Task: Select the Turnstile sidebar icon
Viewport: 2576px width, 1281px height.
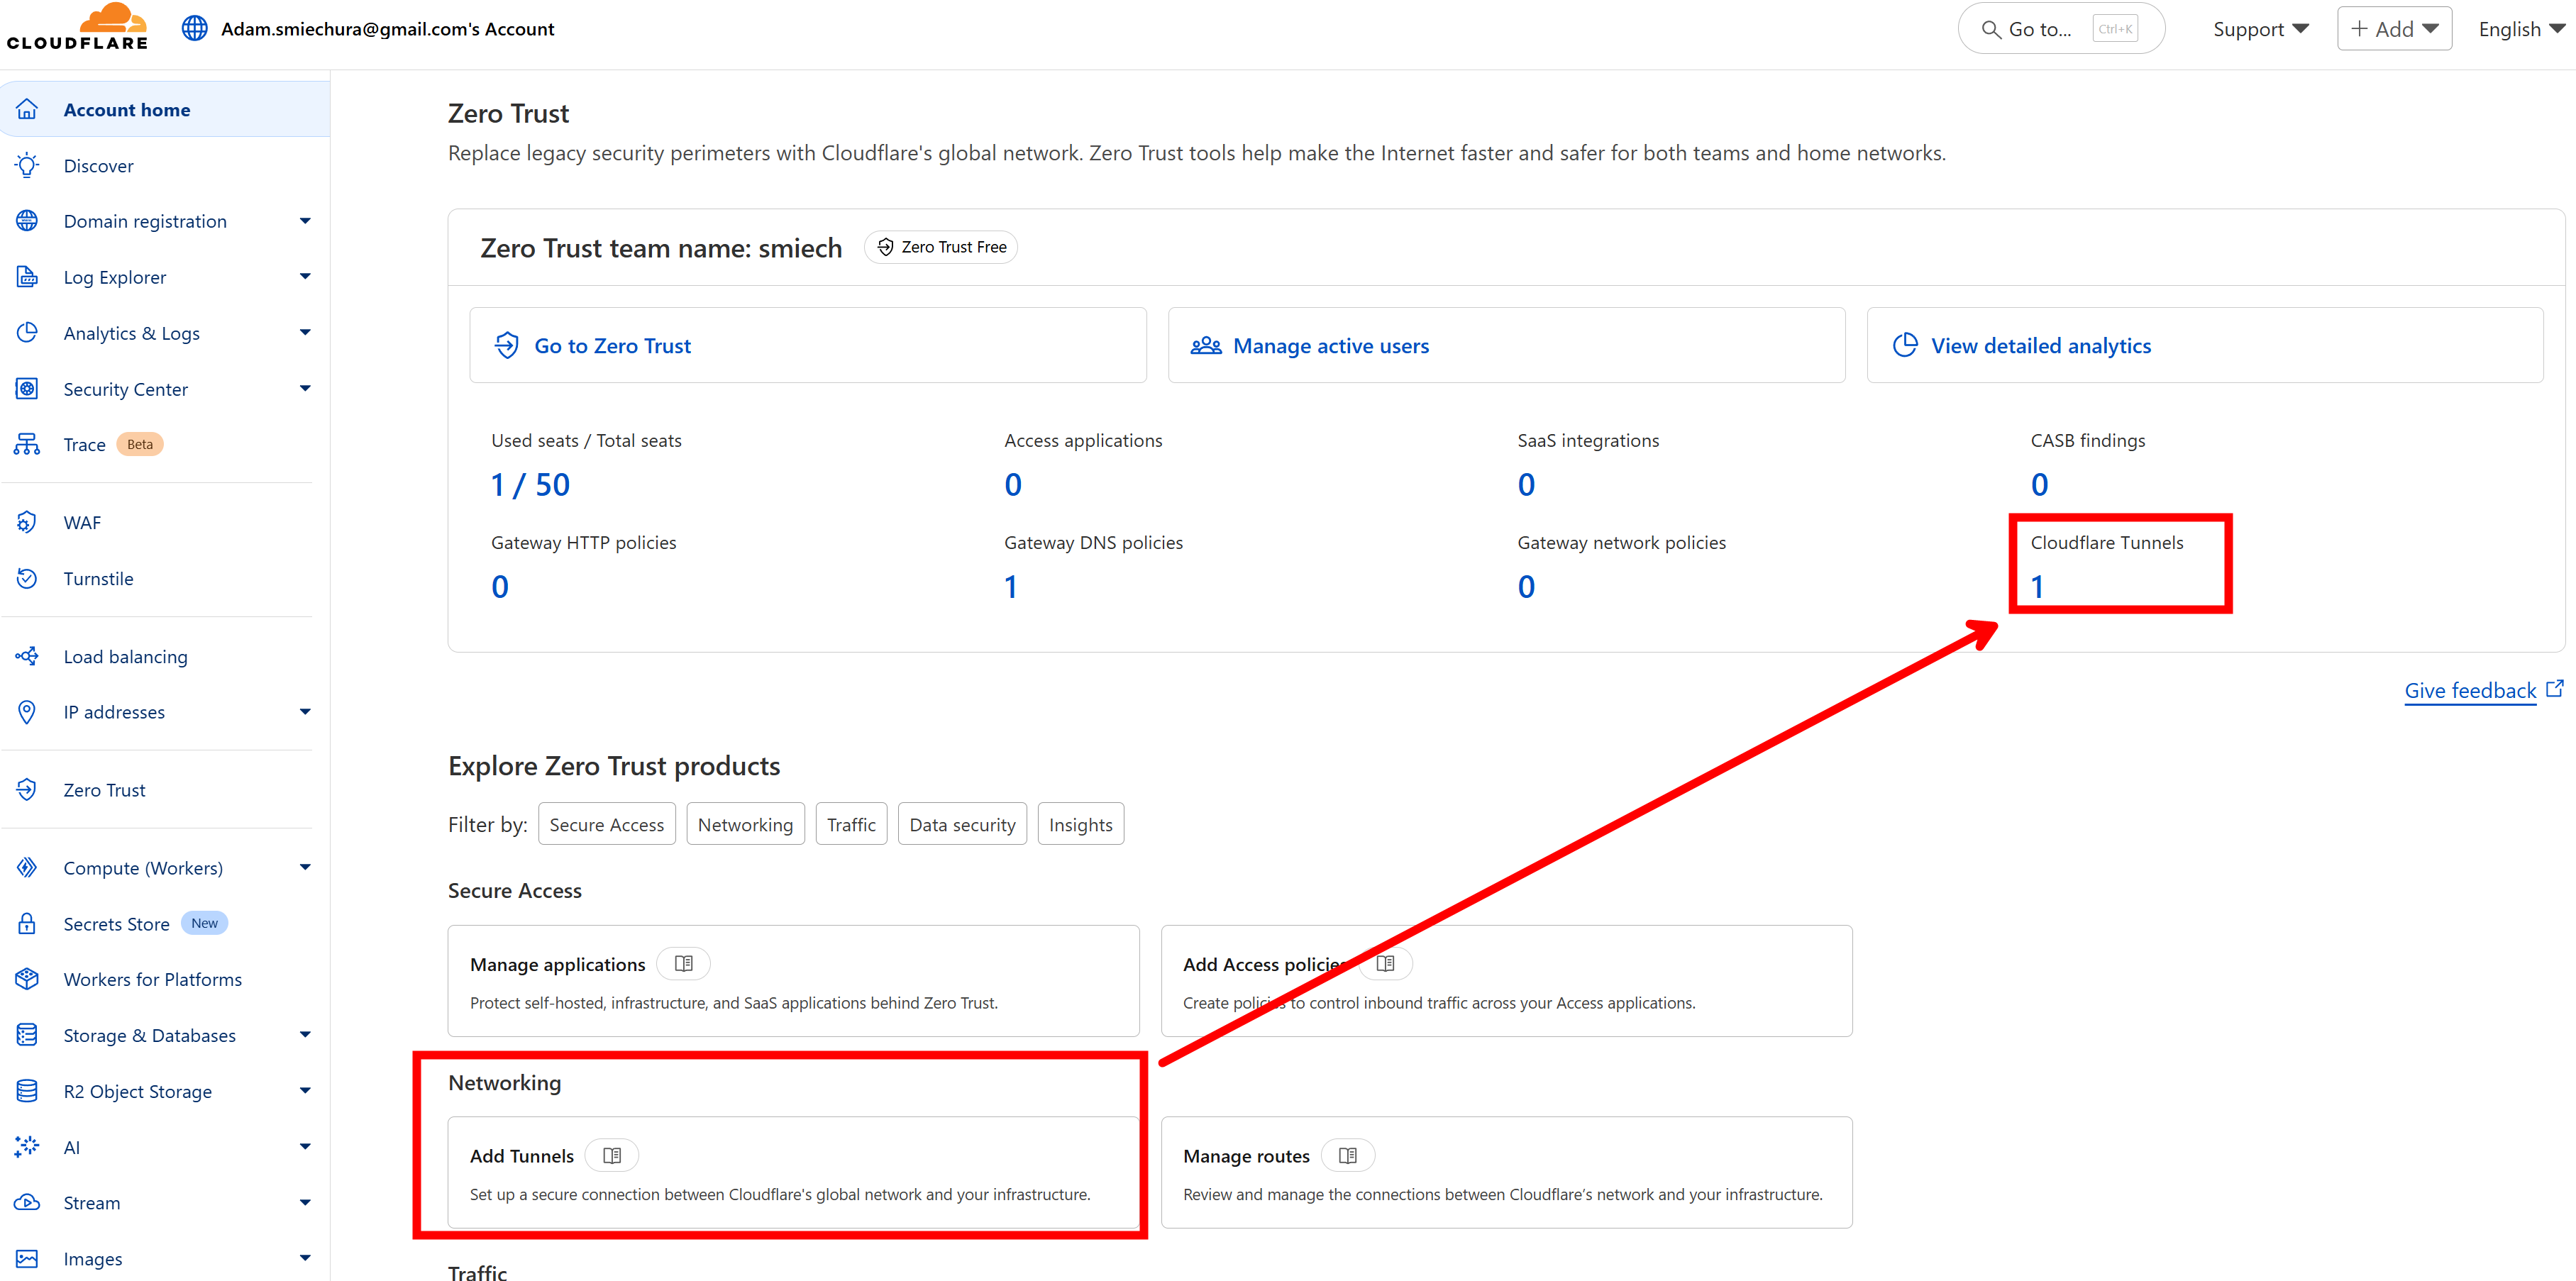Action: click(26, 578)
